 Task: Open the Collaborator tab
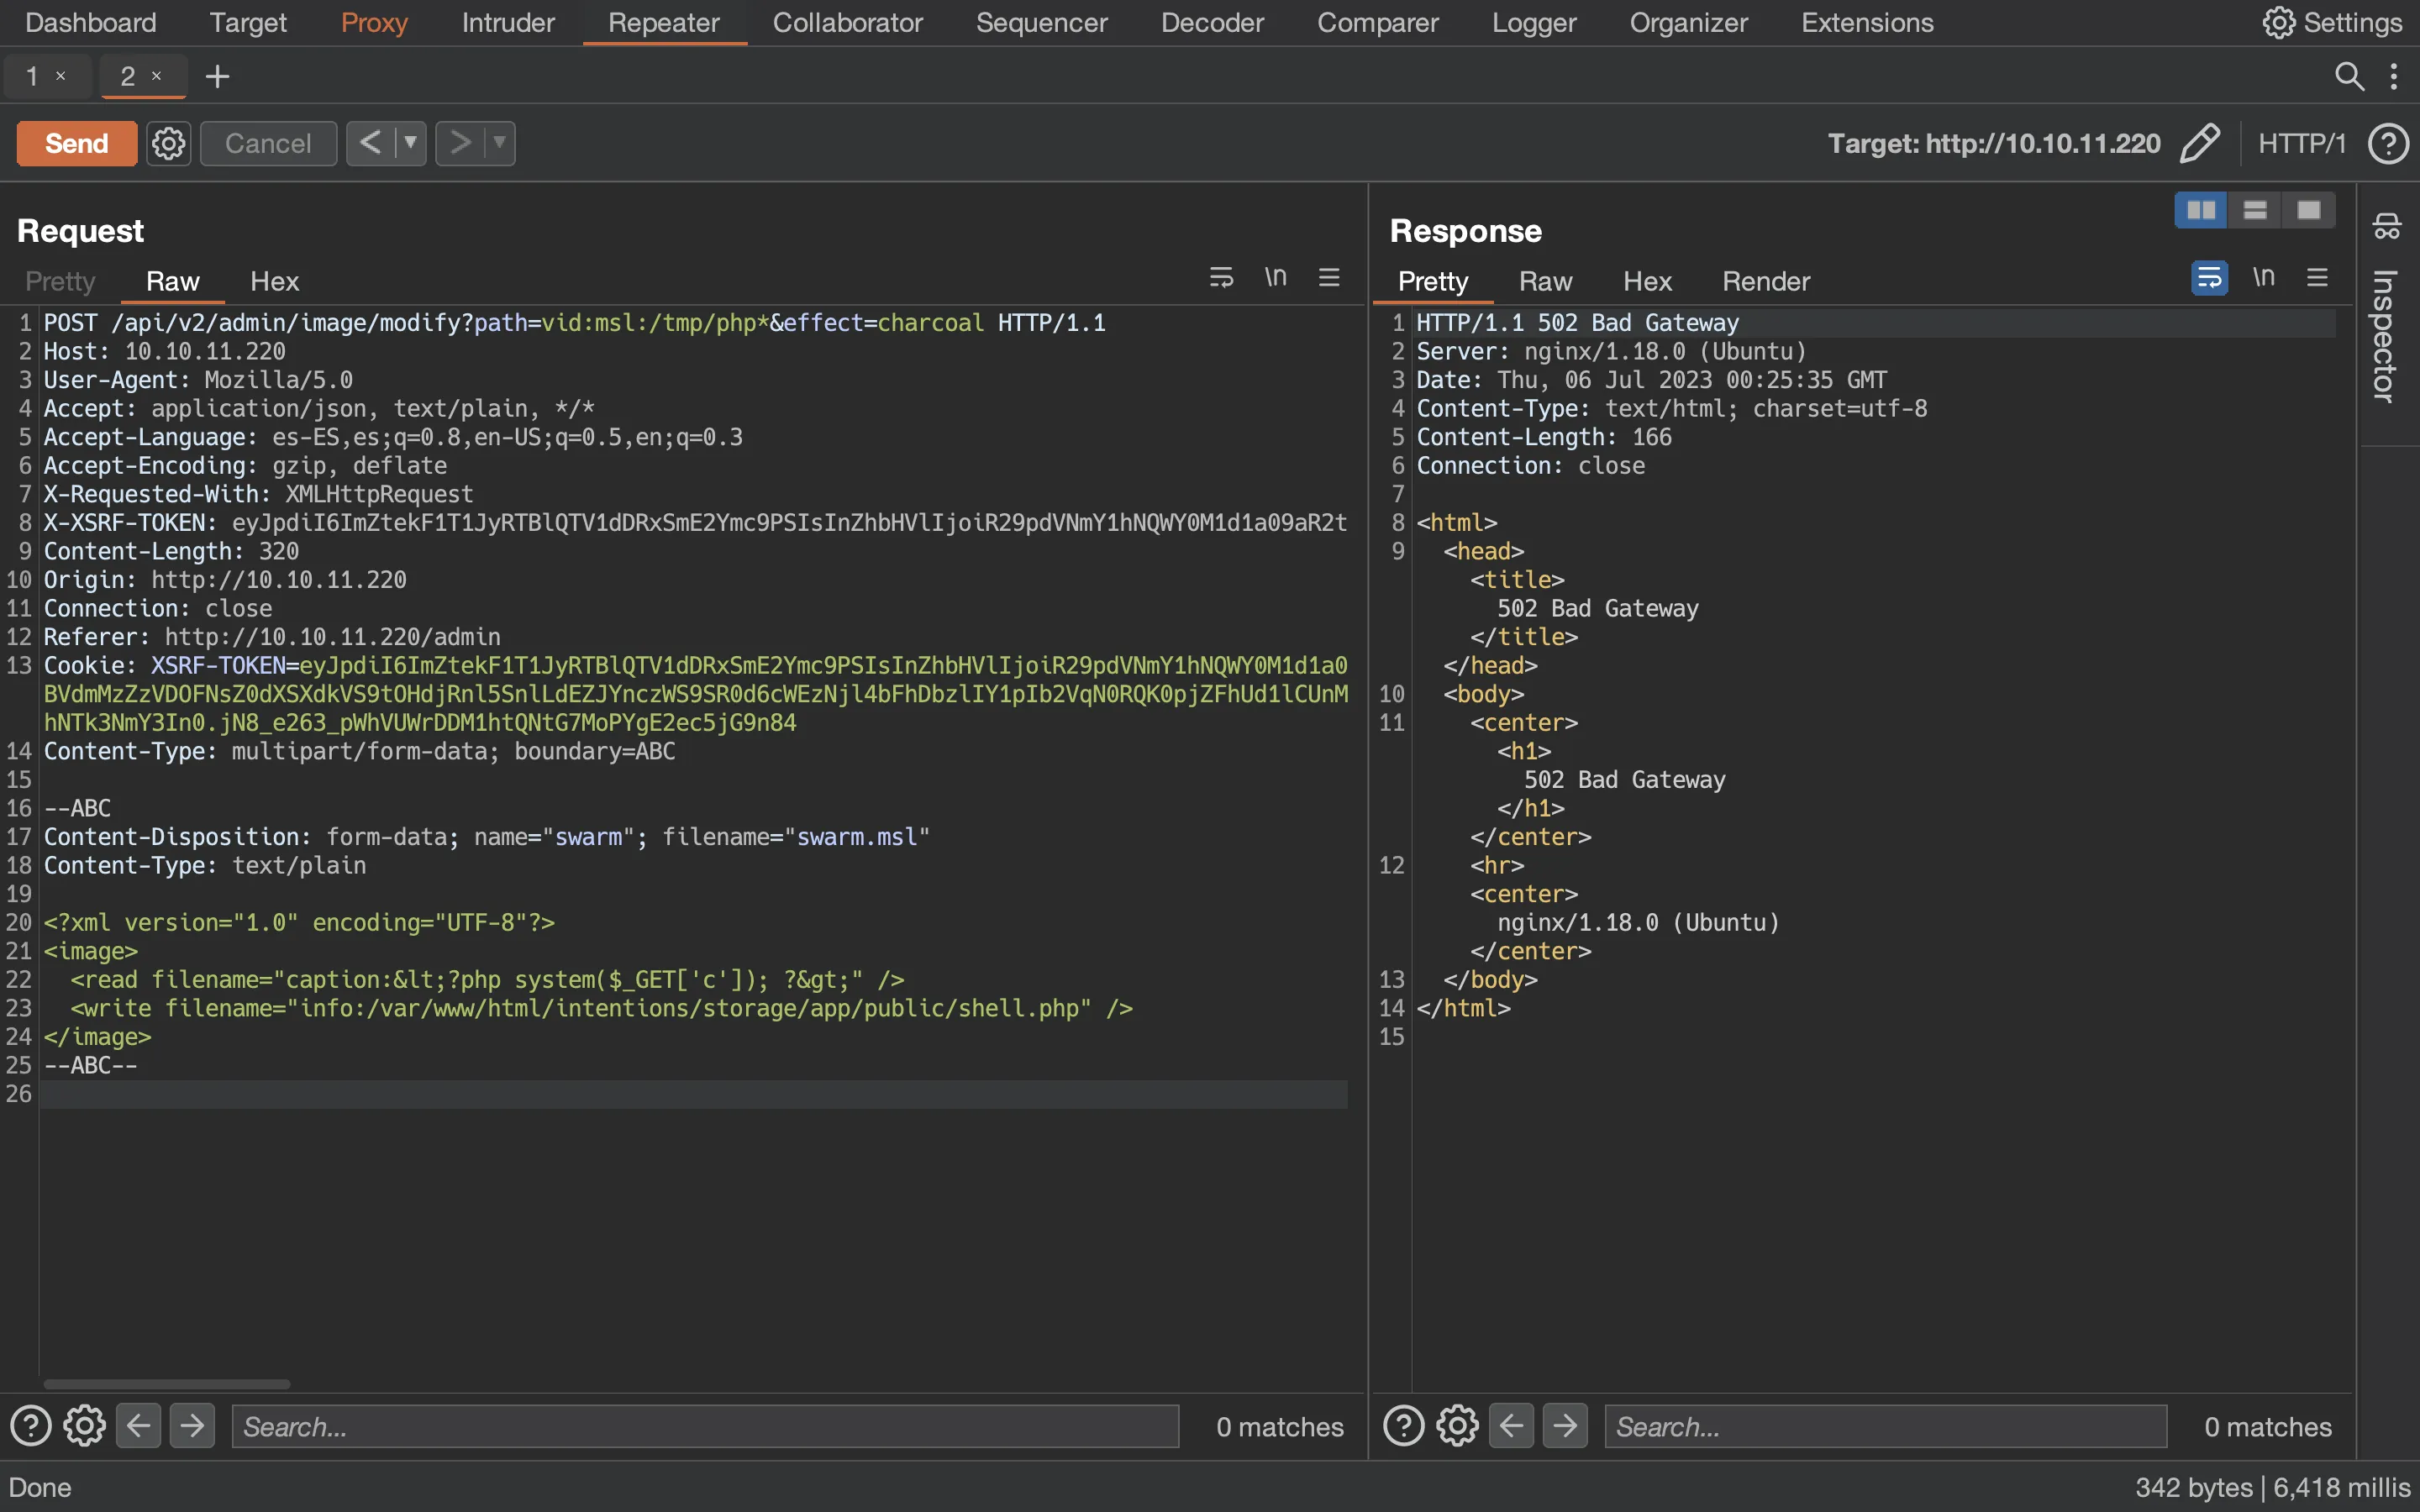pyautogui.click(x=847, y=22)
